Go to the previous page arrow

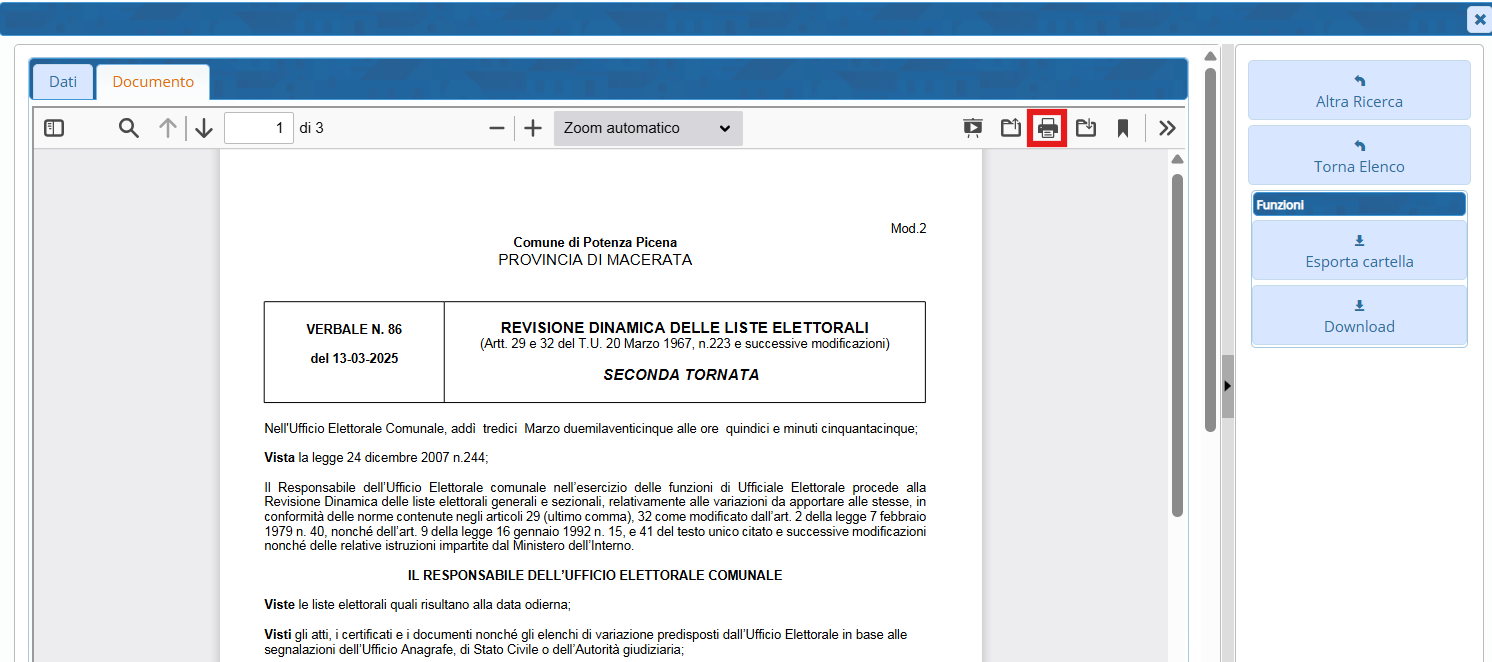[168, 128]
